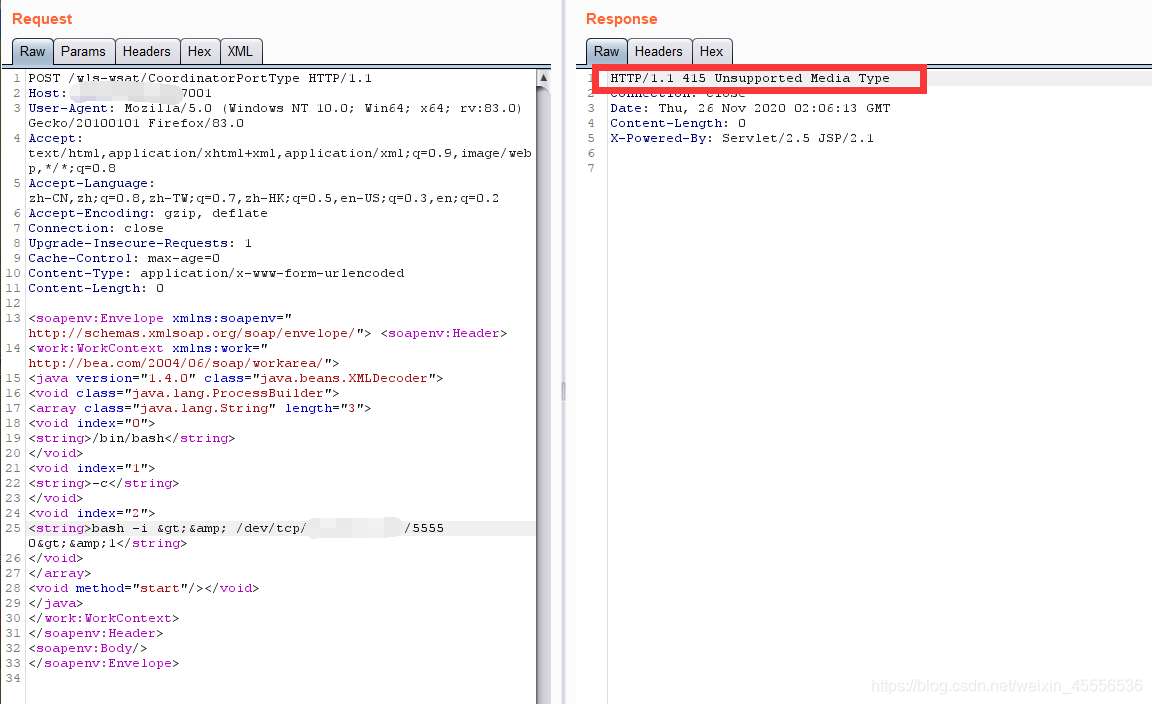1152x704 pixels.
Task: Click the HTTP/1.1 415 Unsupported Media Type line
Action: 749,78
